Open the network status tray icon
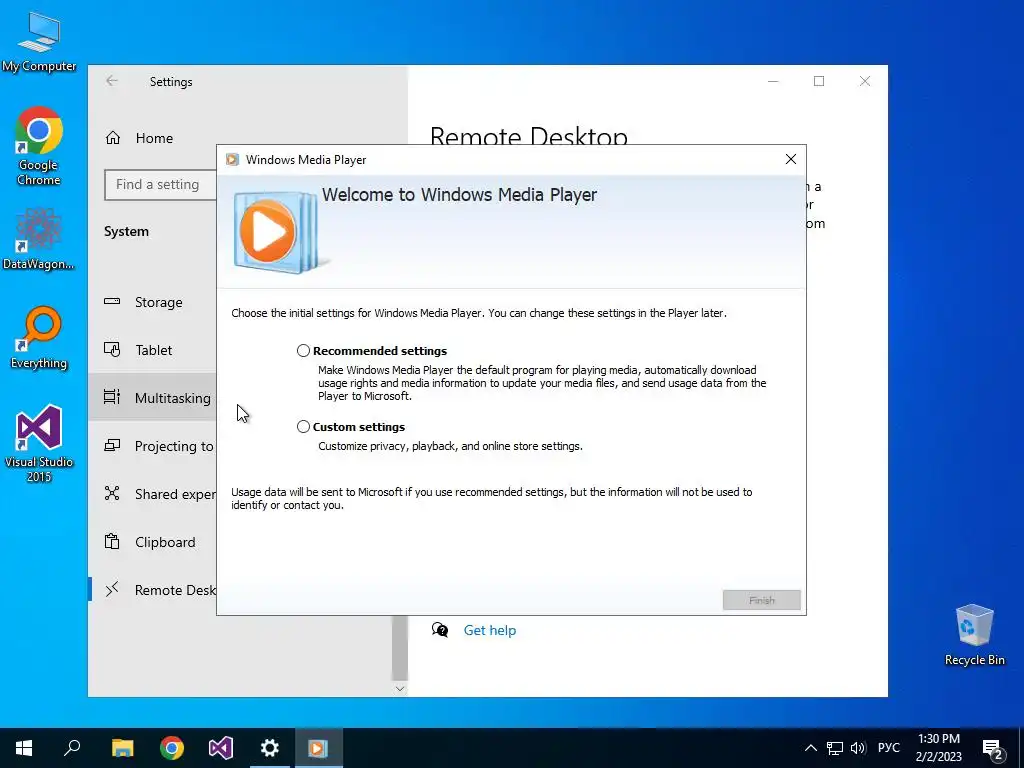This screenshot has width=1024, height=768. (835, 748)
